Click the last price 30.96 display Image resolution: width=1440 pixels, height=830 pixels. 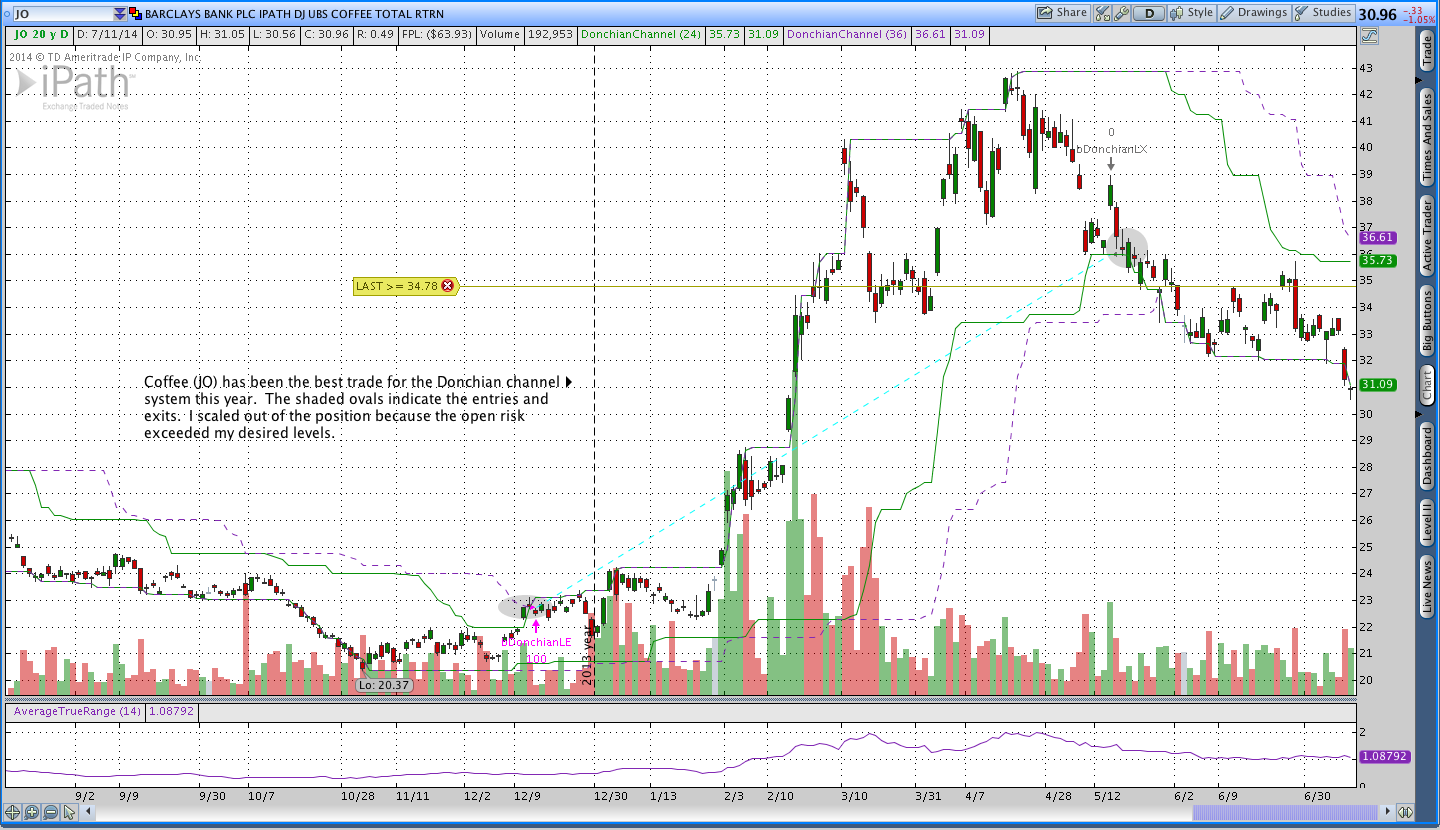(x=1378, y=14)
